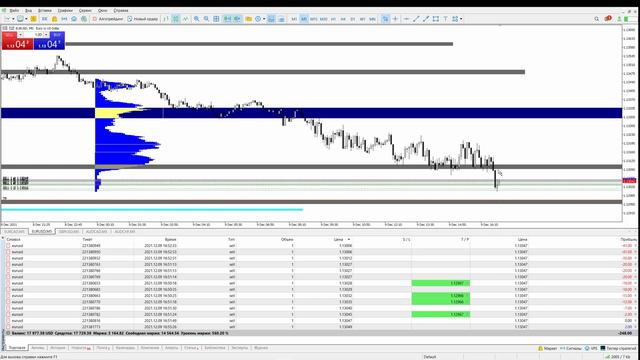
Task: Select the arrows objects tool
Action: [x=455, y=19]
